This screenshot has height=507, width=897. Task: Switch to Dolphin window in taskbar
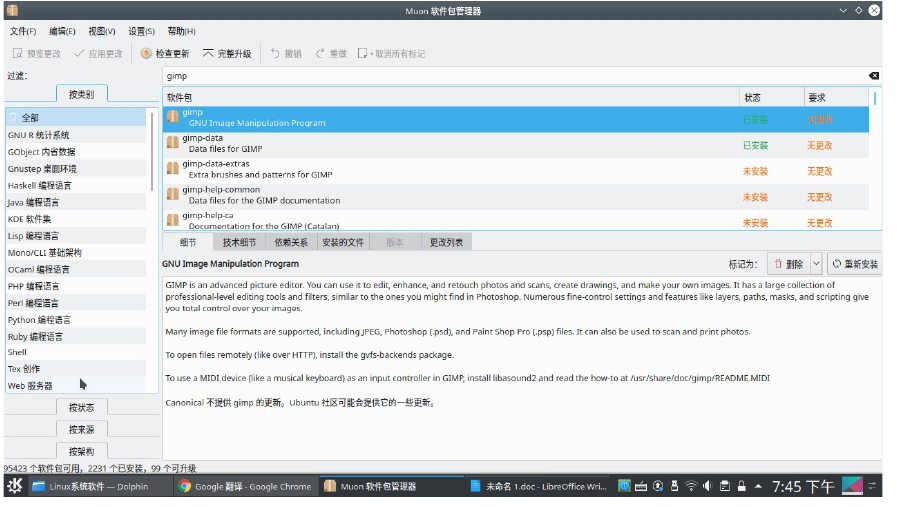100,486
